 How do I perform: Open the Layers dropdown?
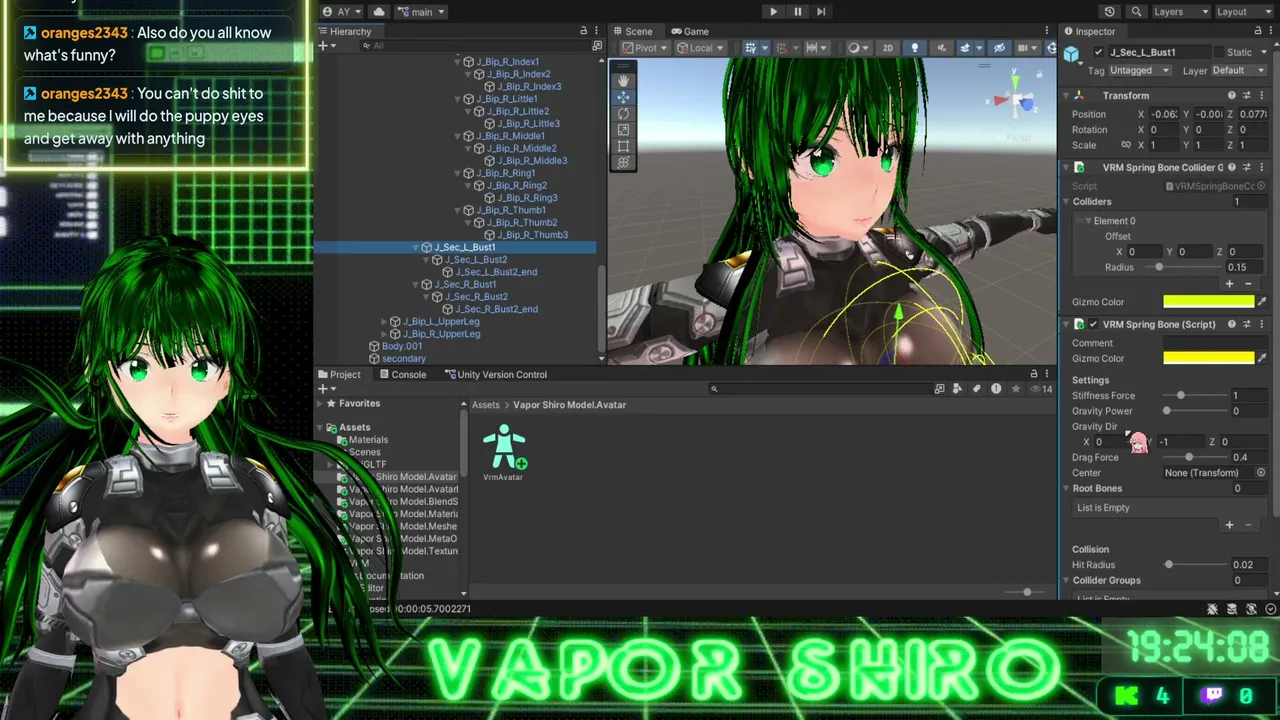pyautogui.click(x=1181, y=12)
